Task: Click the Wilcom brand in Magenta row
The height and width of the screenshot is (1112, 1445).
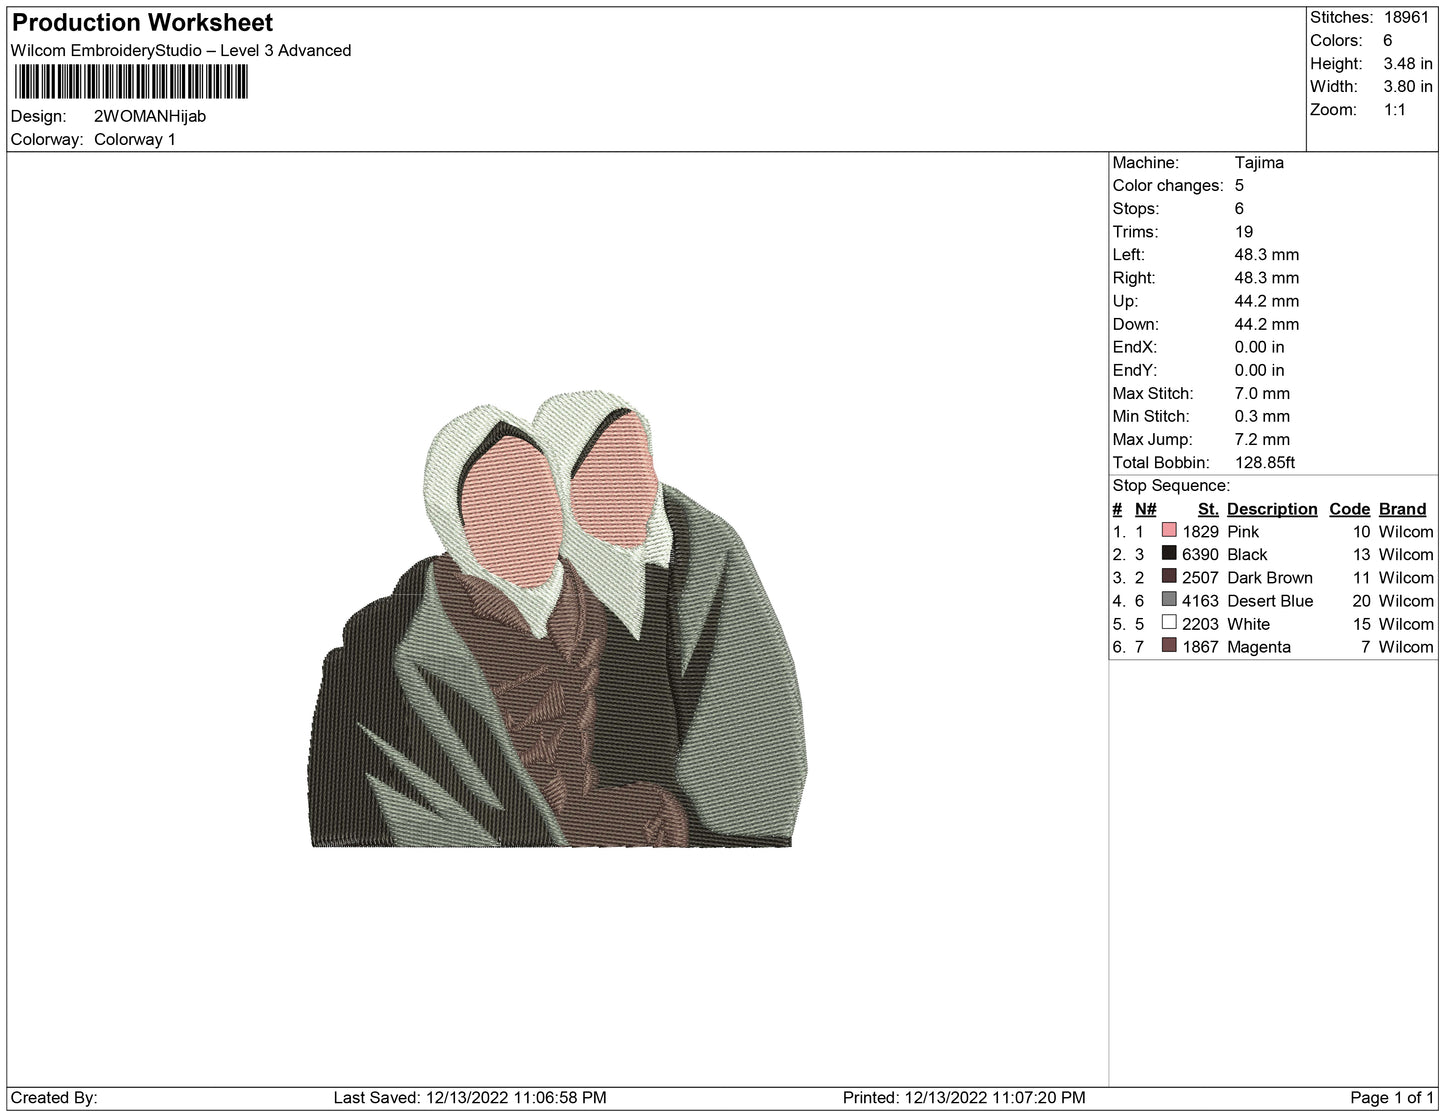Action: (x=1406, y=646)
